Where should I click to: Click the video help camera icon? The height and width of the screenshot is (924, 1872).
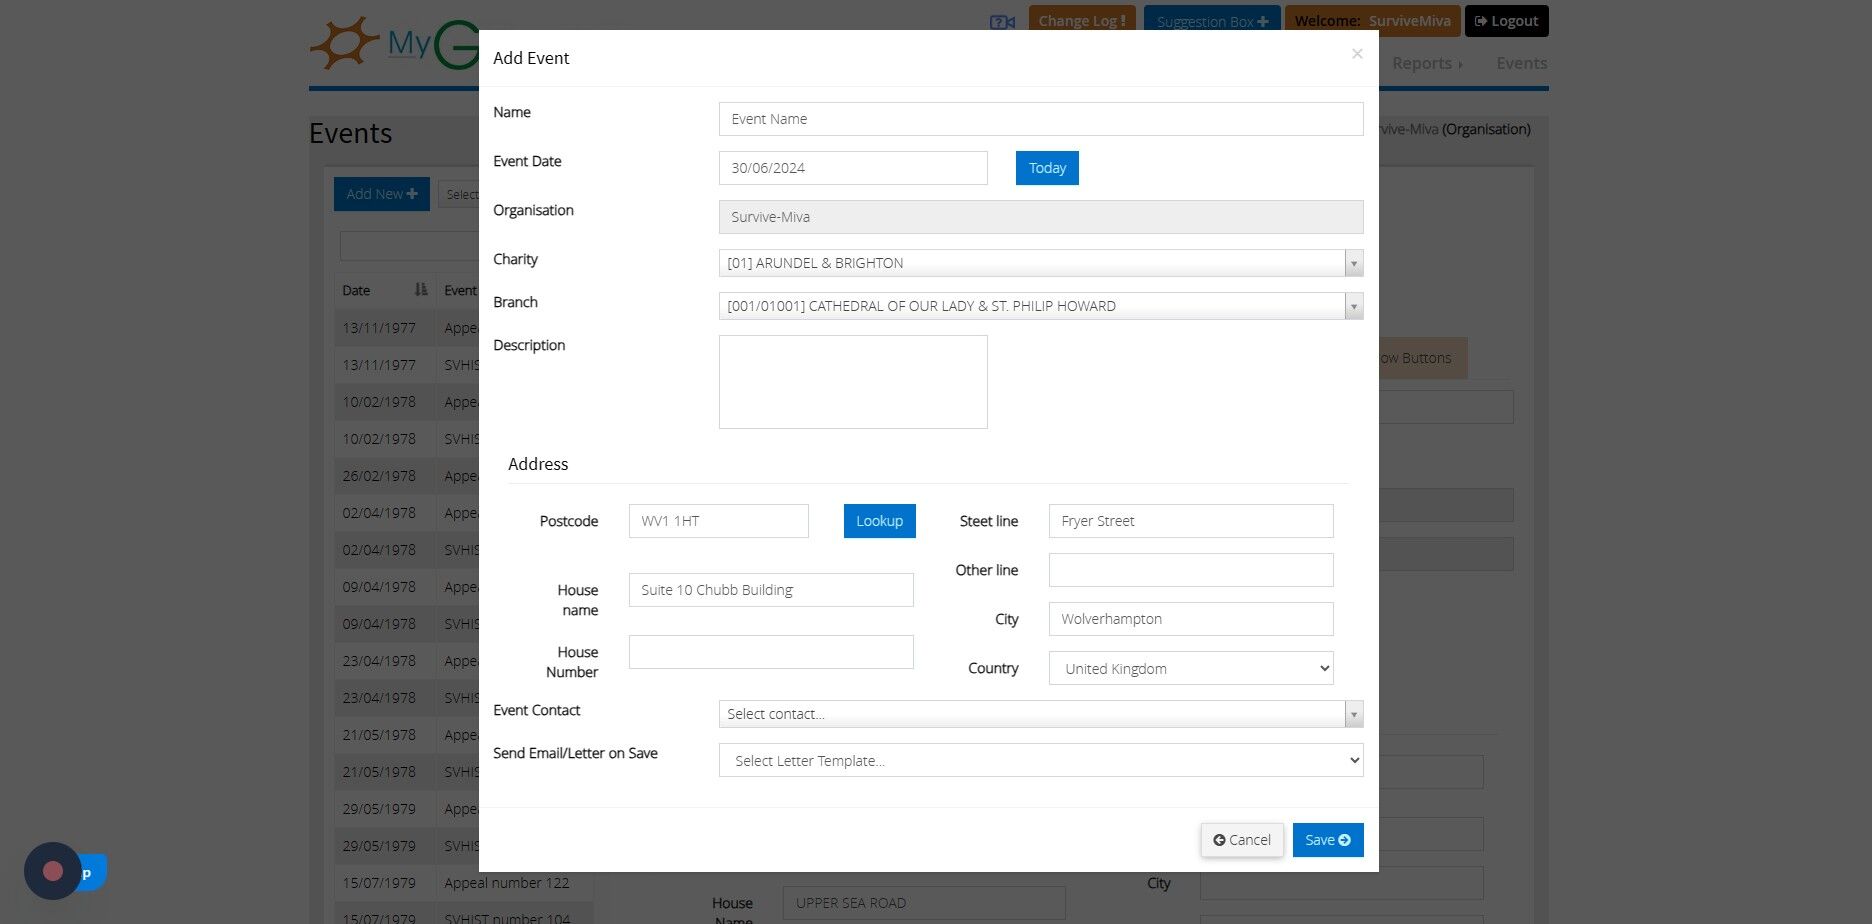click(x=1002, y=22)
